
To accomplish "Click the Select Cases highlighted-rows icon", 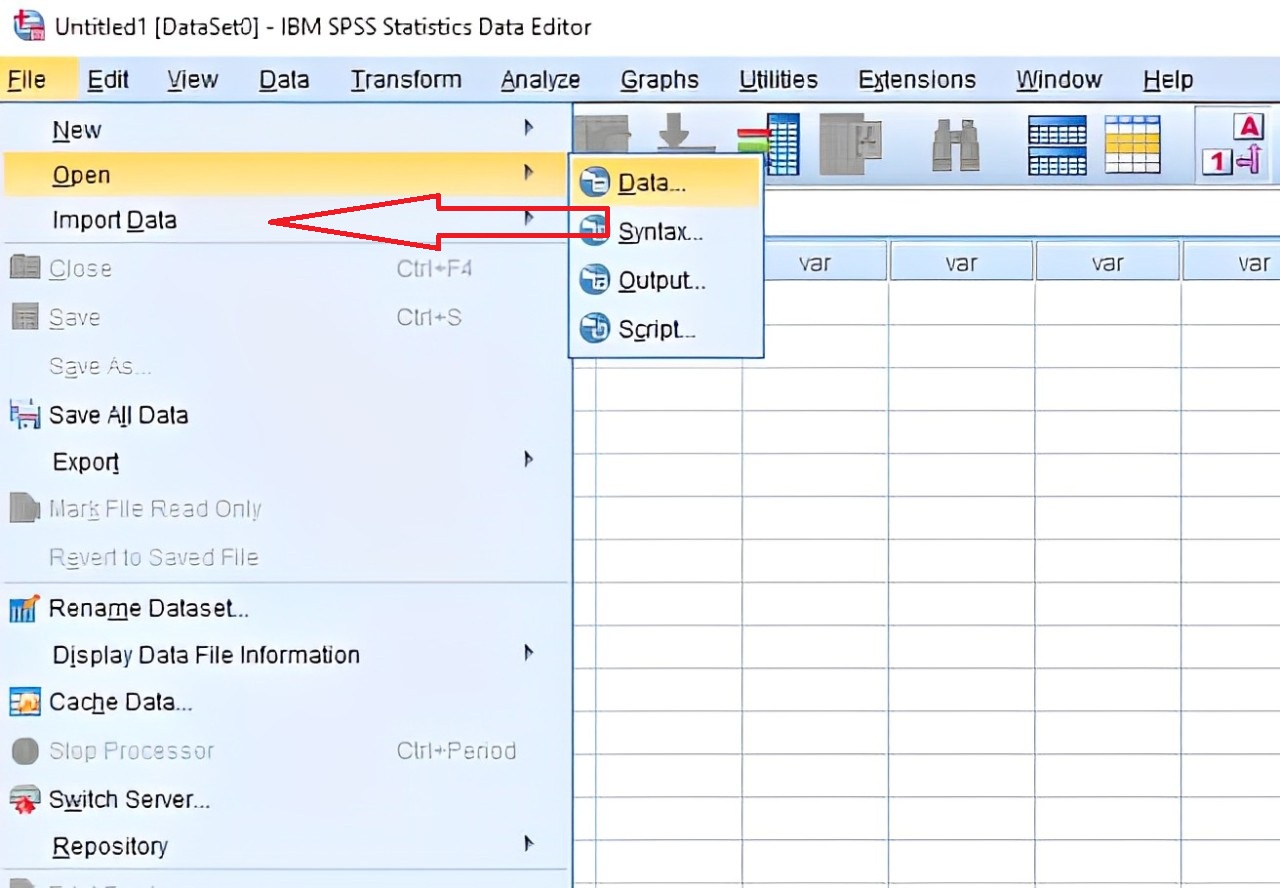I will (1133, 144).
